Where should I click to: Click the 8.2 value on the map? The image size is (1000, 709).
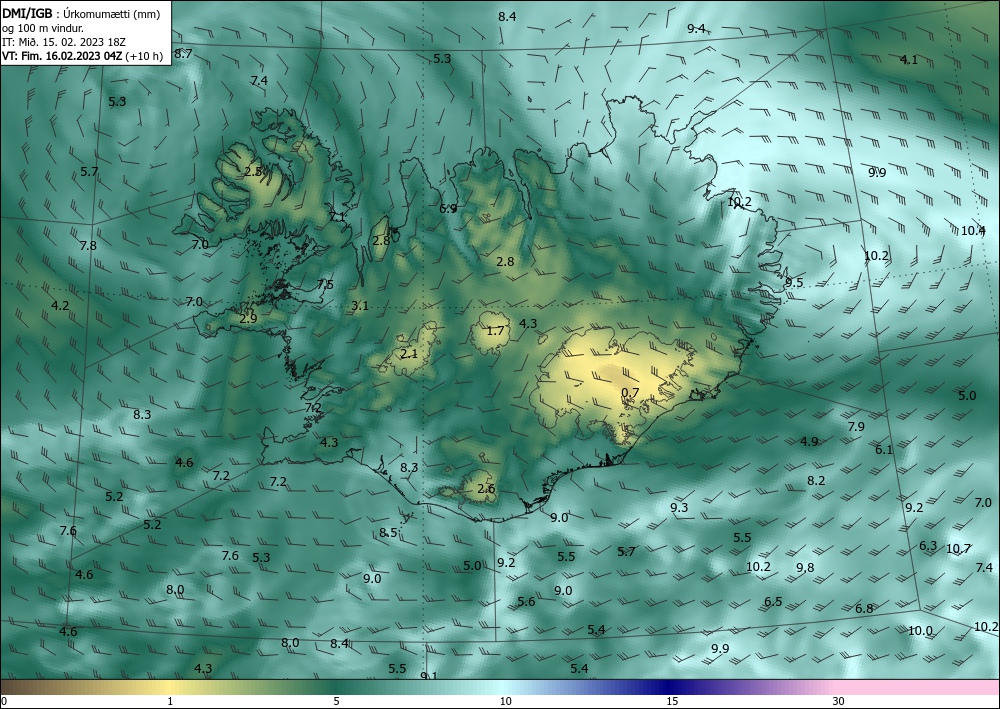(x=816, y=480)
